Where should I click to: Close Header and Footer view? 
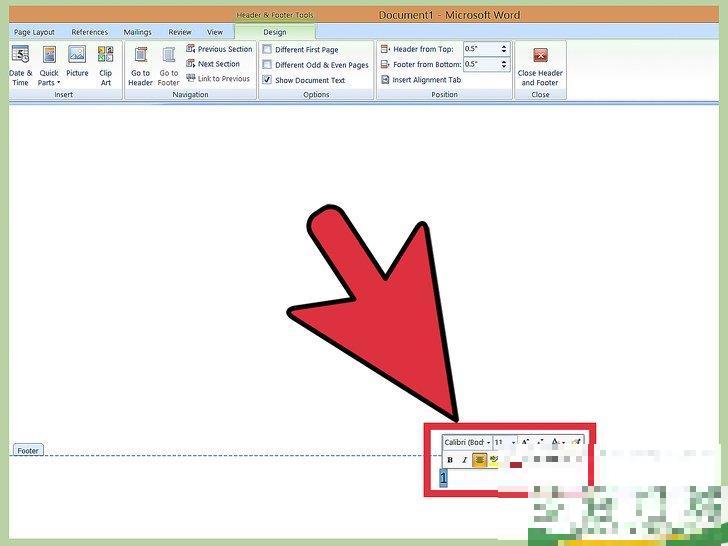540,65
